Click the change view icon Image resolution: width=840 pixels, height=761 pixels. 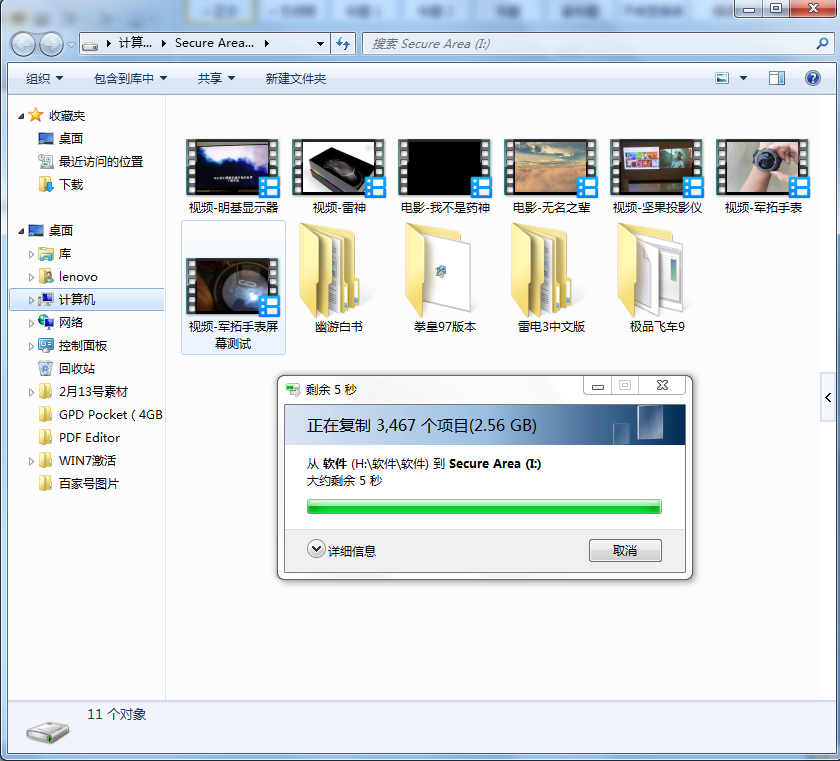722,78
